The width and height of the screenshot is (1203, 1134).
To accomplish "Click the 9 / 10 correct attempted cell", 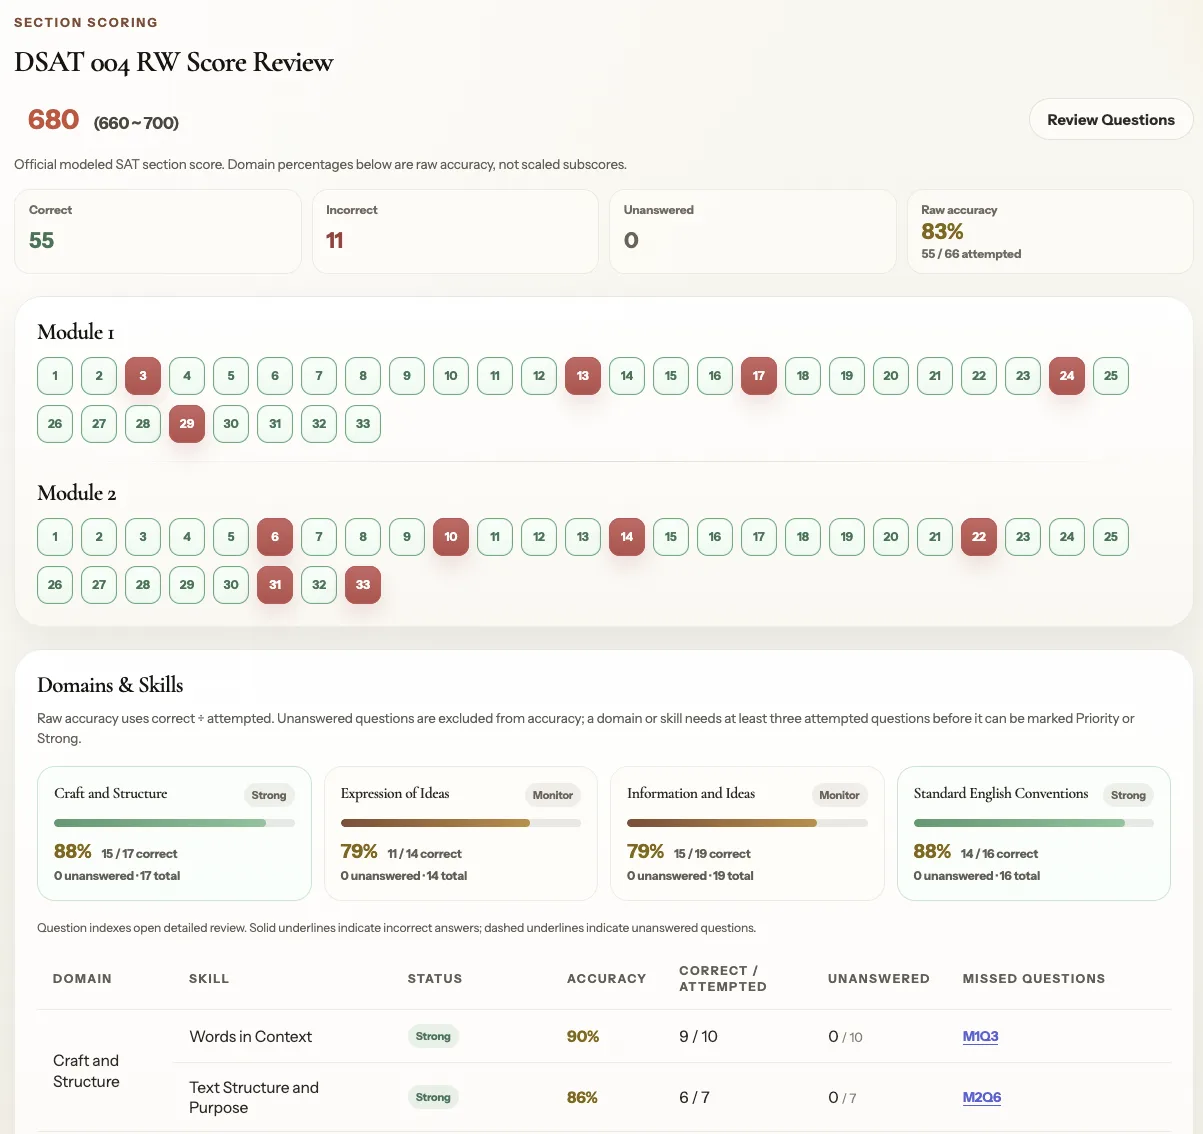I will tap(698, 1037).
